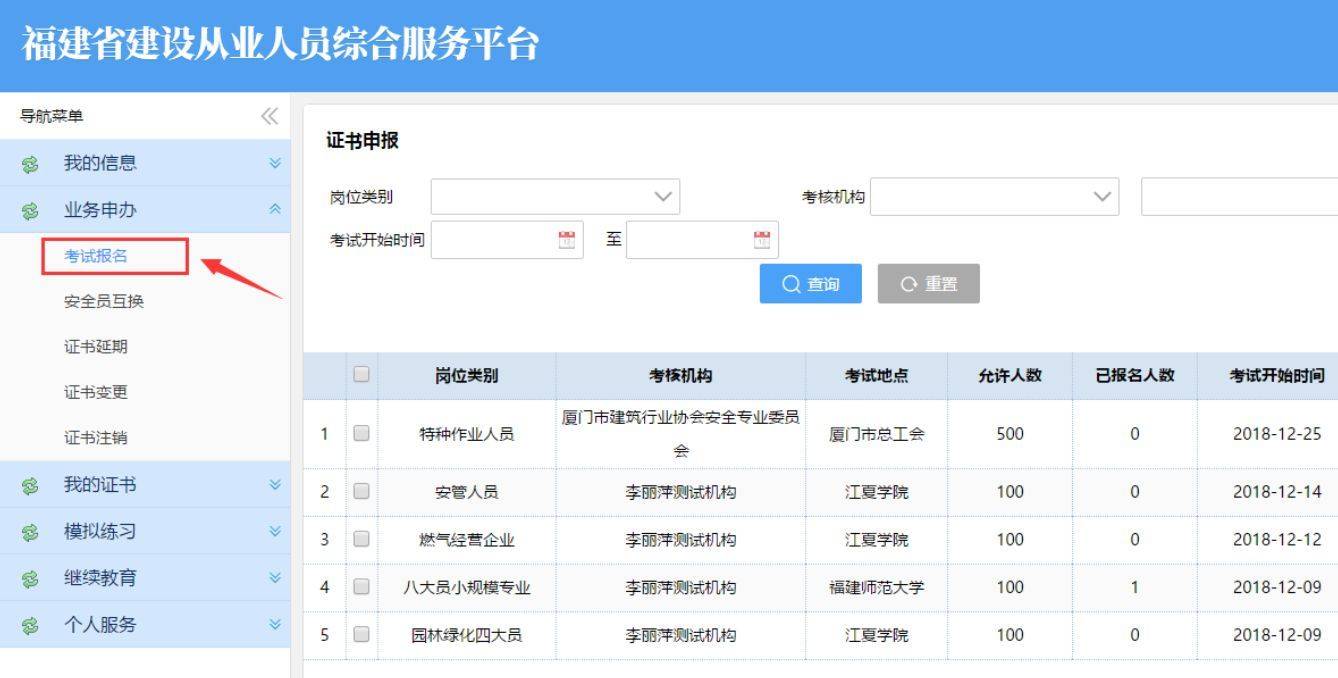Image resolution: width=1338 pixels, height=678 pixels.
Task: Collapse the navigation menu with double-chevron icon
Action: [x=269, y=117]
